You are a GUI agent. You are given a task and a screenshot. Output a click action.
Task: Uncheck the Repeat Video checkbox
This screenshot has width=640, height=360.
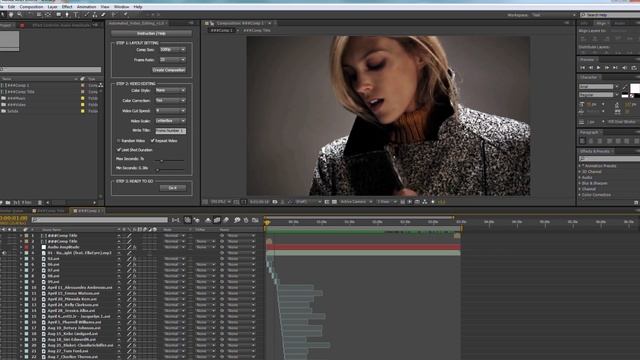(152, 141)
